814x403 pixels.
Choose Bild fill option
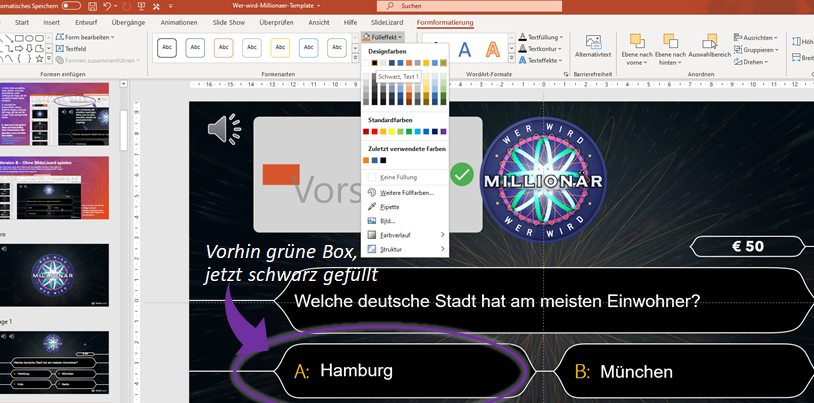pyautogui.click(x=404, y=221)
